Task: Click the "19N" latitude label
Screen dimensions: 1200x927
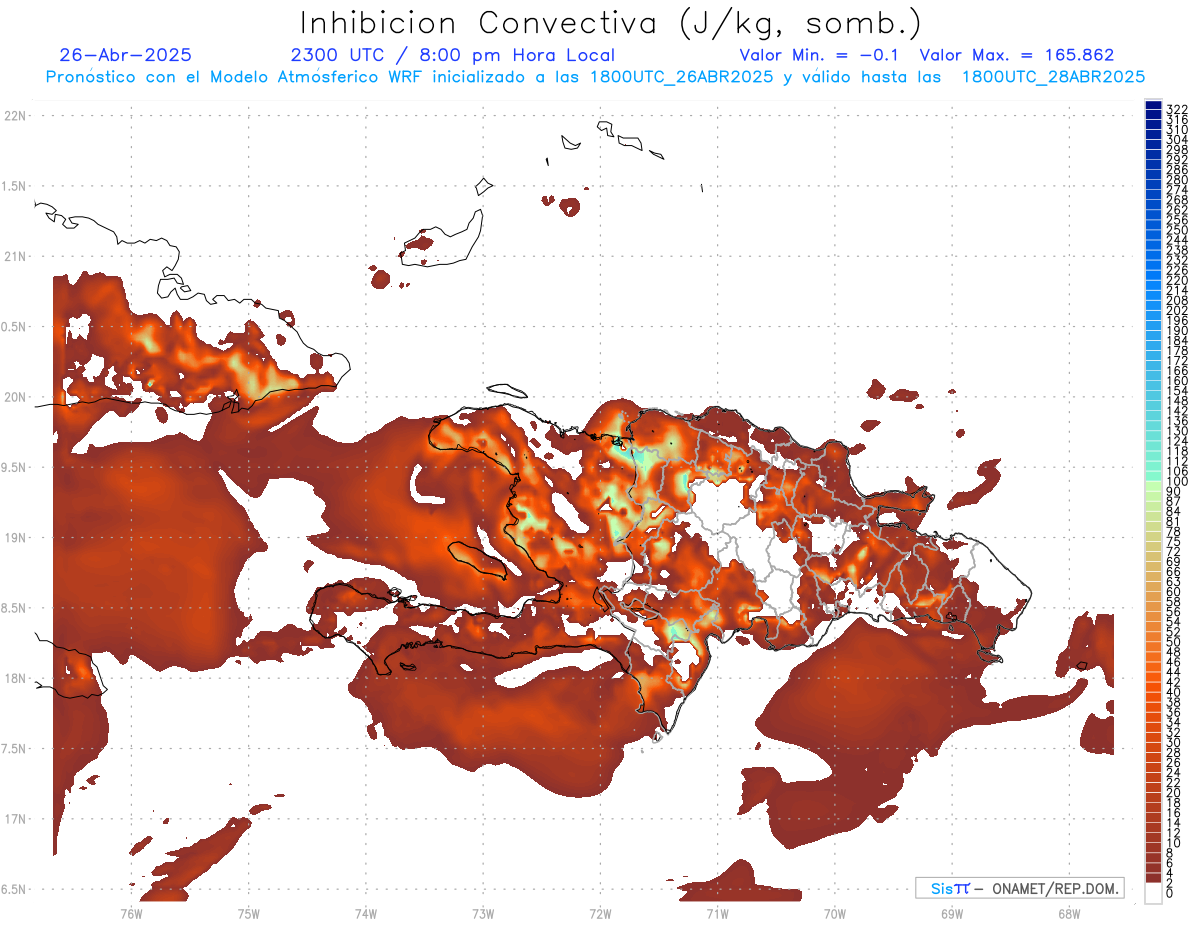Action: pyautogui.click(x=15, y=537)
